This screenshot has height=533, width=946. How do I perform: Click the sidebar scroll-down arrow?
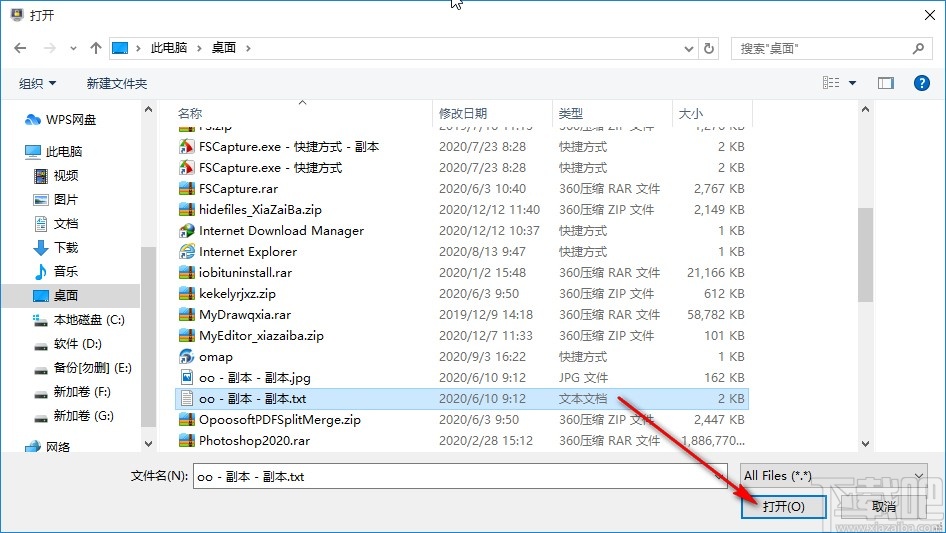pos(148,444)
